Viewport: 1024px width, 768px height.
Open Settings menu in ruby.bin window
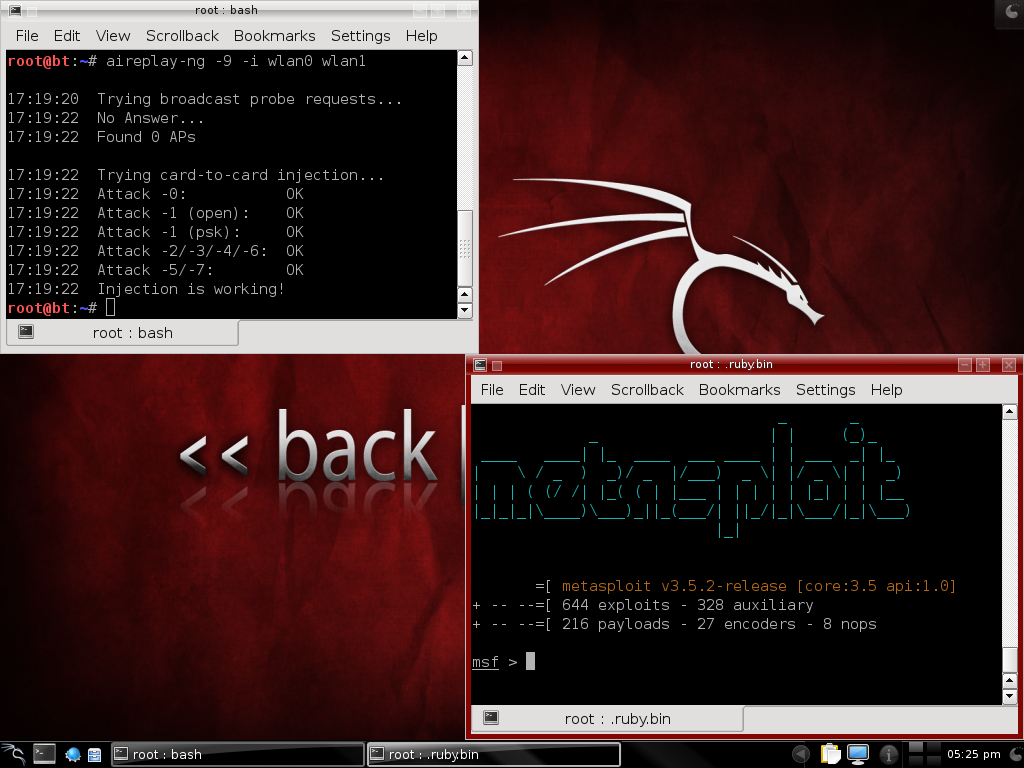tap(825, 390)
